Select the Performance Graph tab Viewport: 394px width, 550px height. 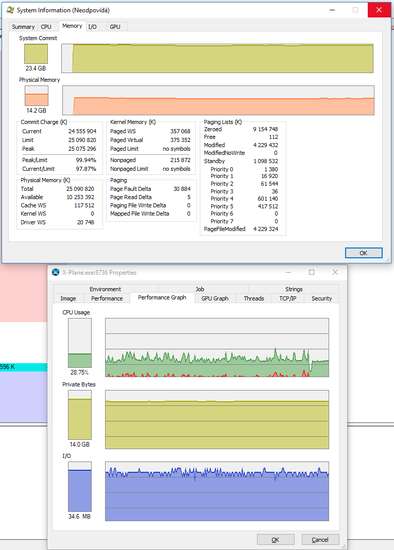[162, 297]
